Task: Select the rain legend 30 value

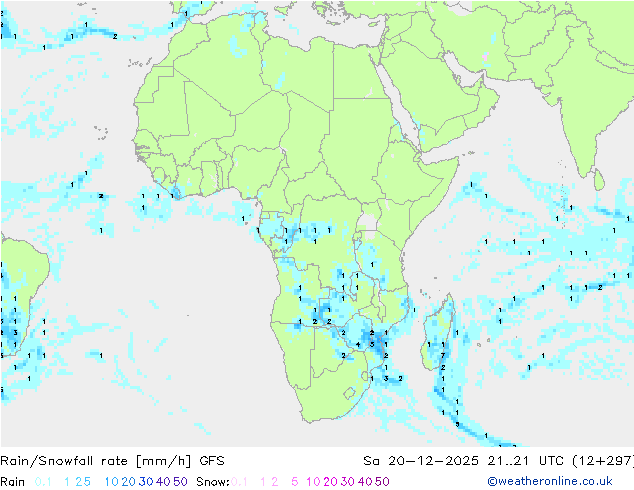Action: [146, 482]
